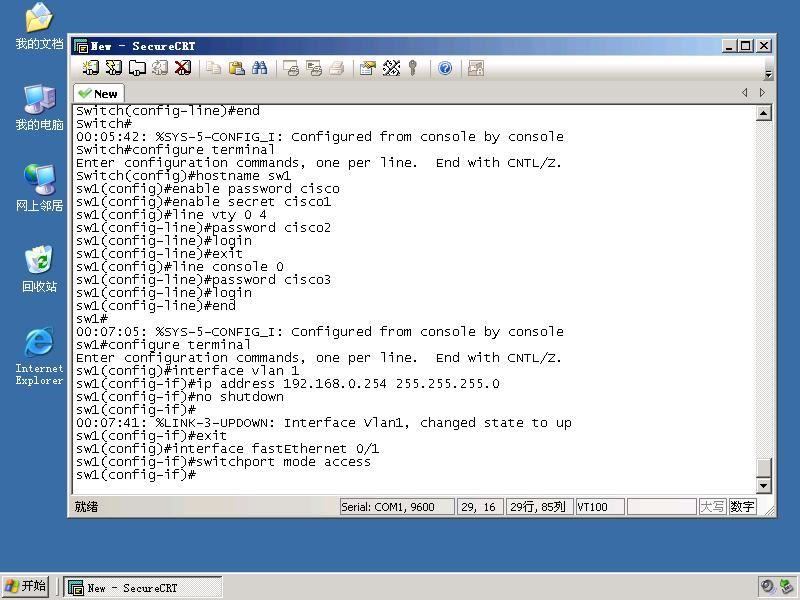
Task: Click the 'line console 0' command line
Action: (180, 267)
